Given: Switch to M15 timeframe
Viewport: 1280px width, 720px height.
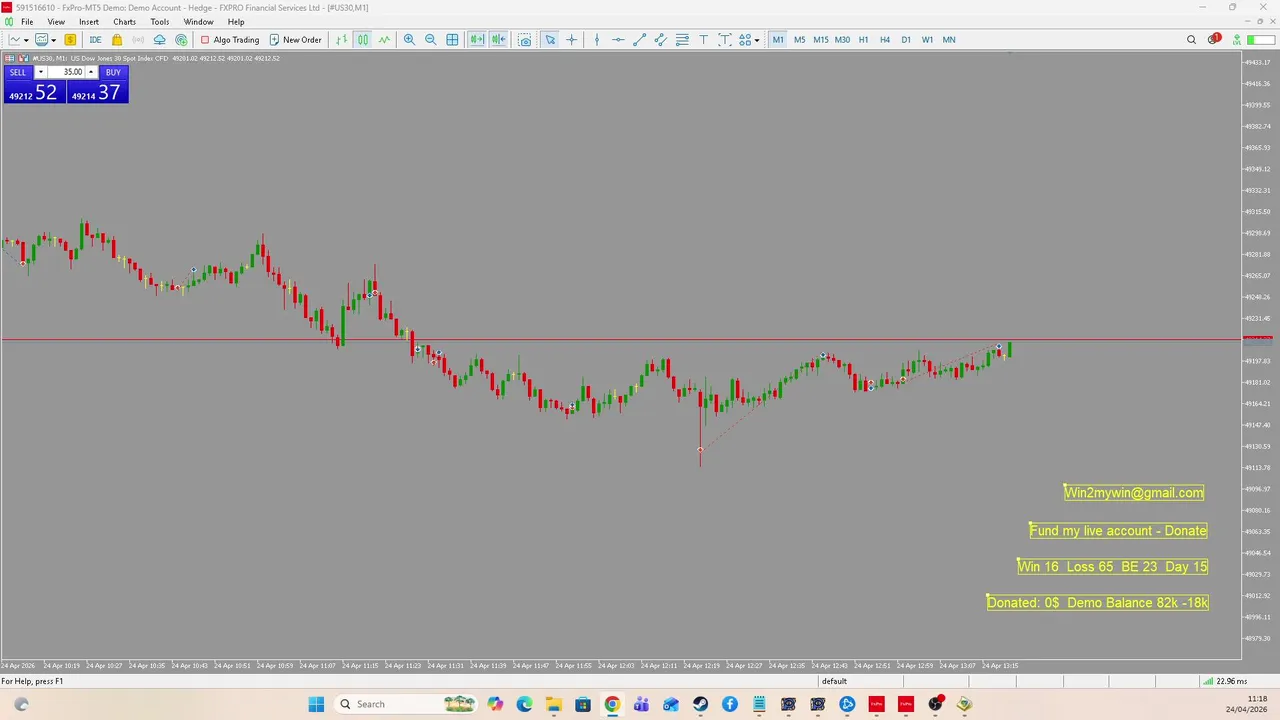Looking at the screenshot, I should pyautogui.click(x=821, y=40).
